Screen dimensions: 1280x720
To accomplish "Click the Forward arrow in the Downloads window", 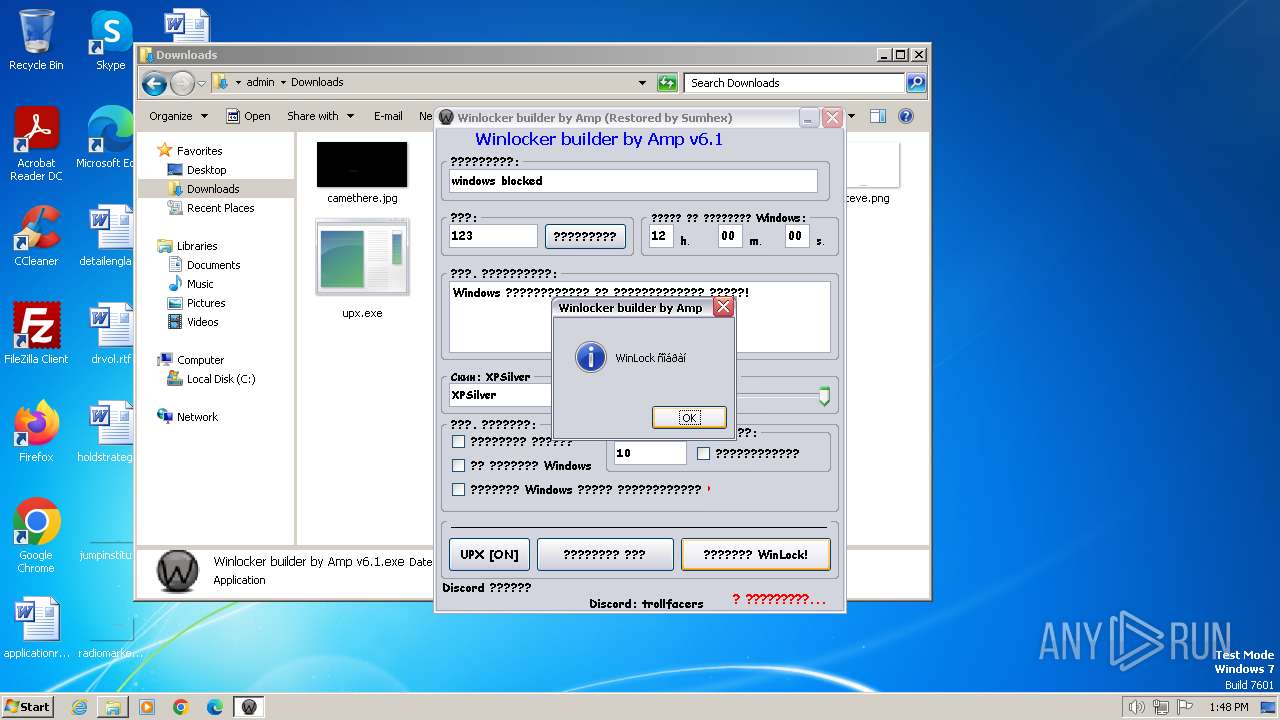I will (182, 83).
